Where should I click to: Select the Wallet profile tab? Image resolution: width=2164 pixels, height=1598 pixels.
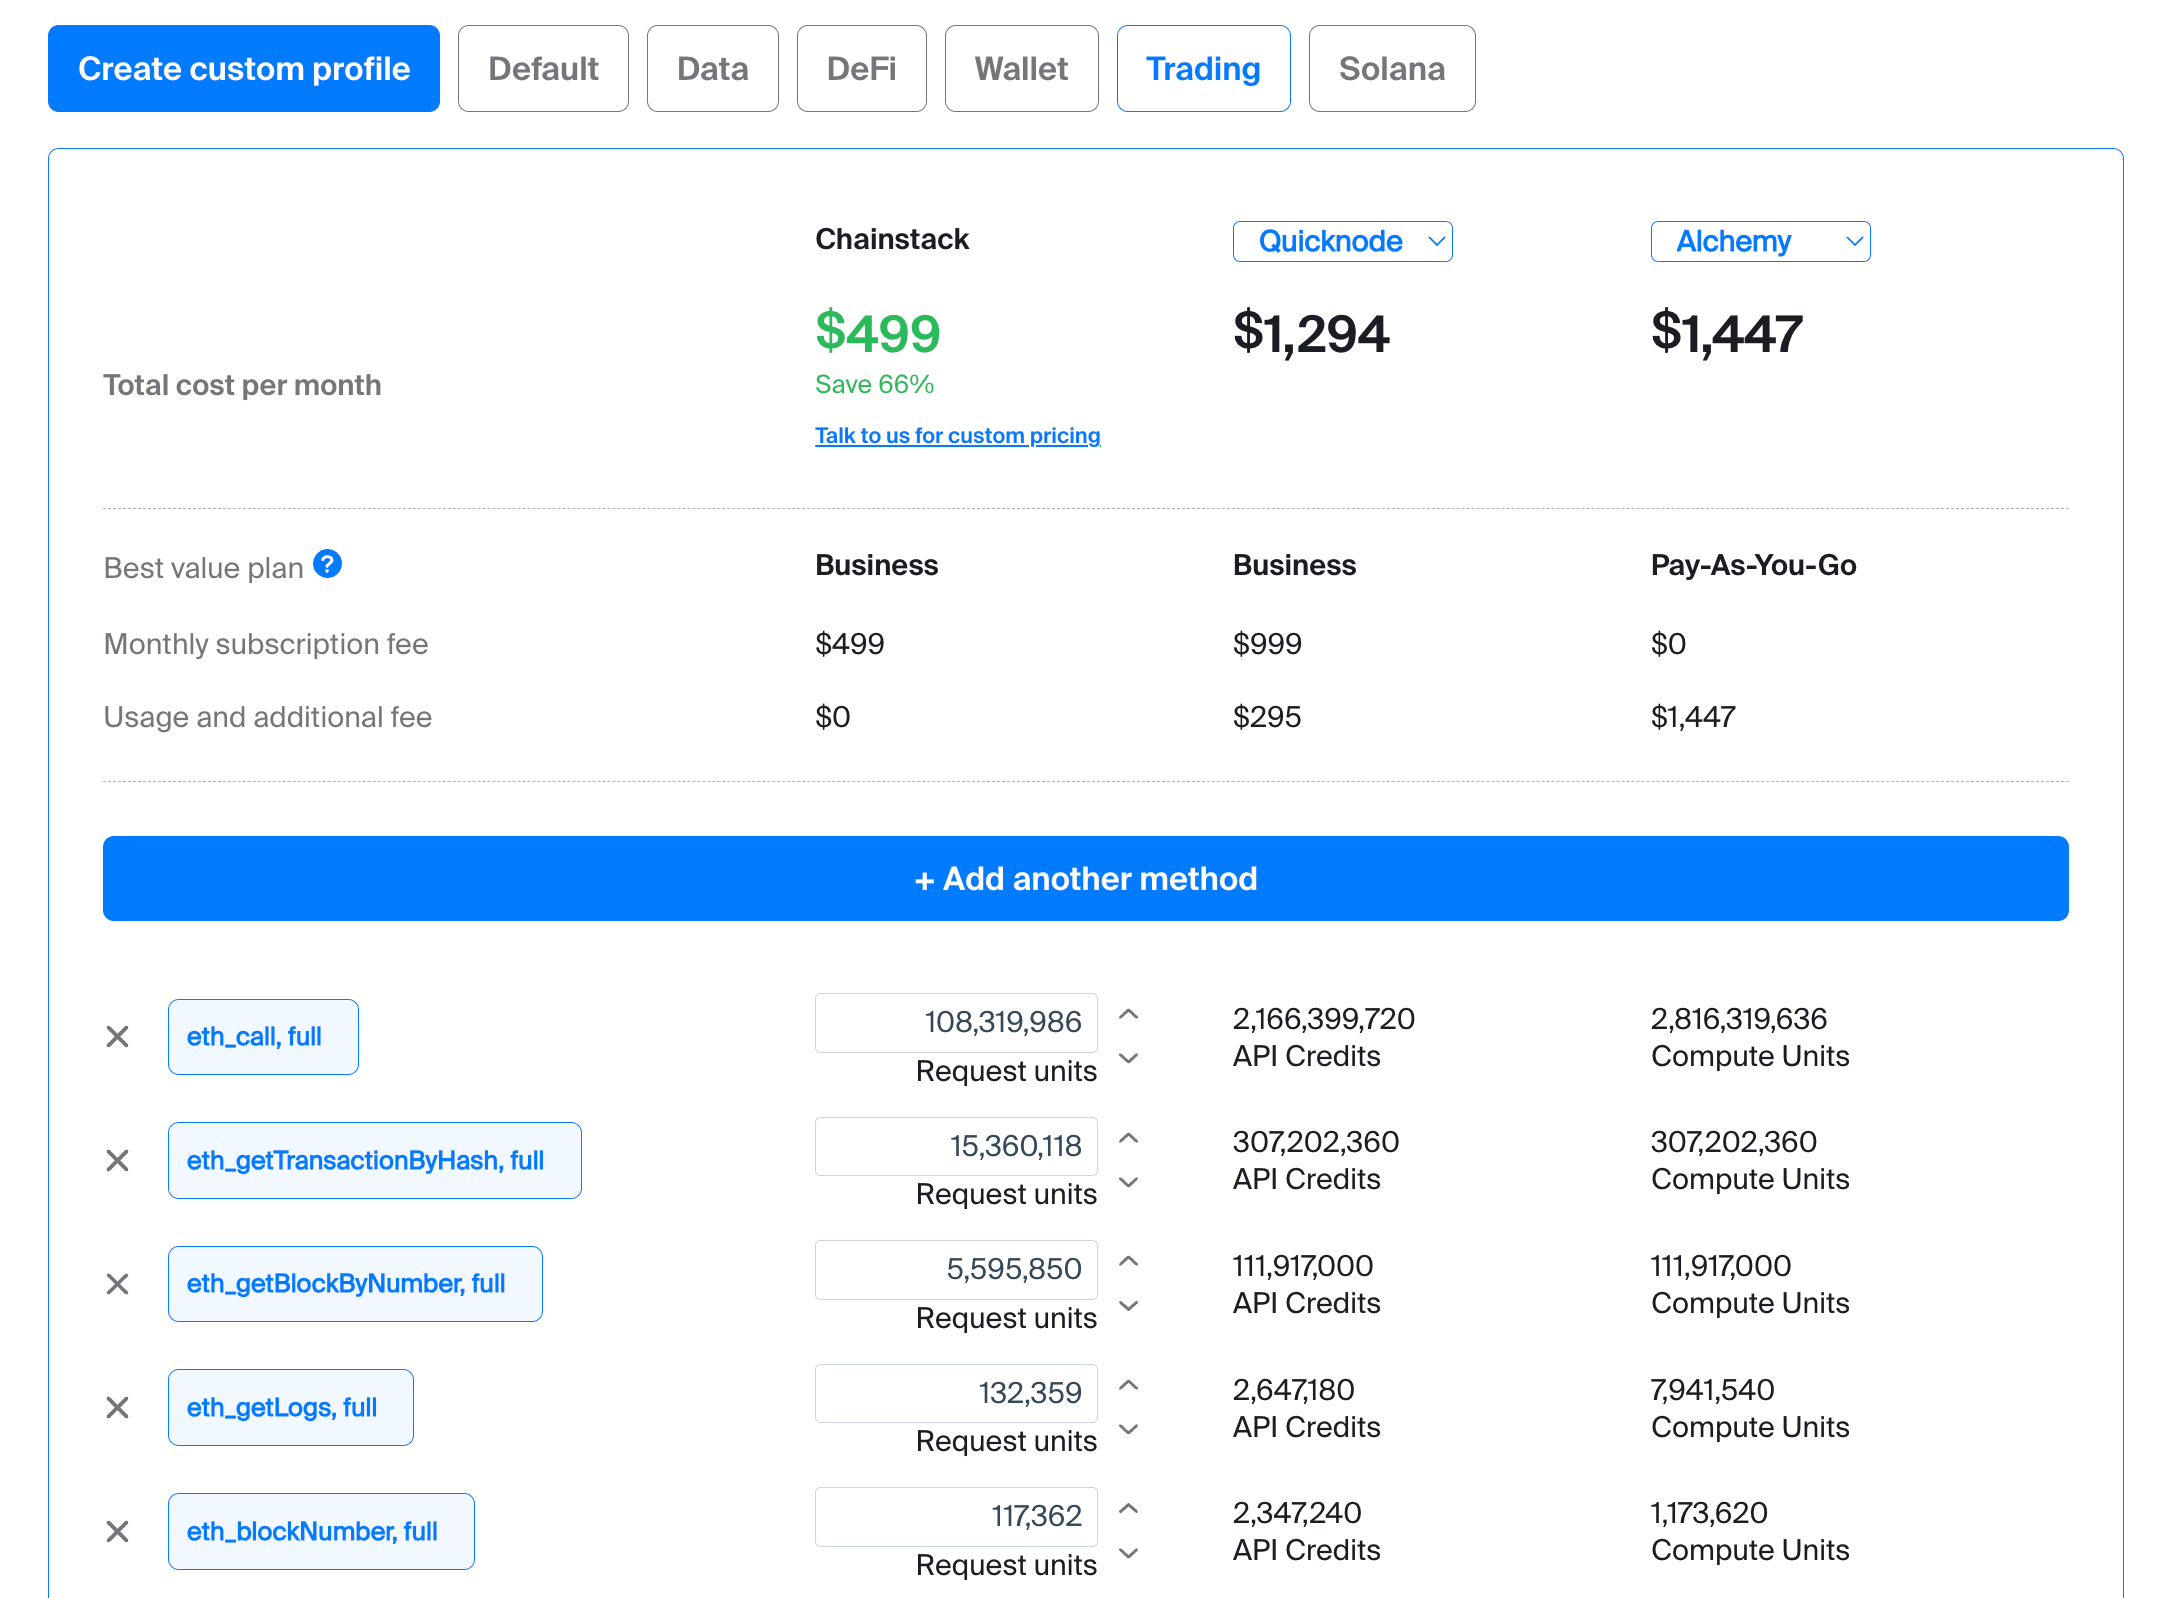[1021, 69]
